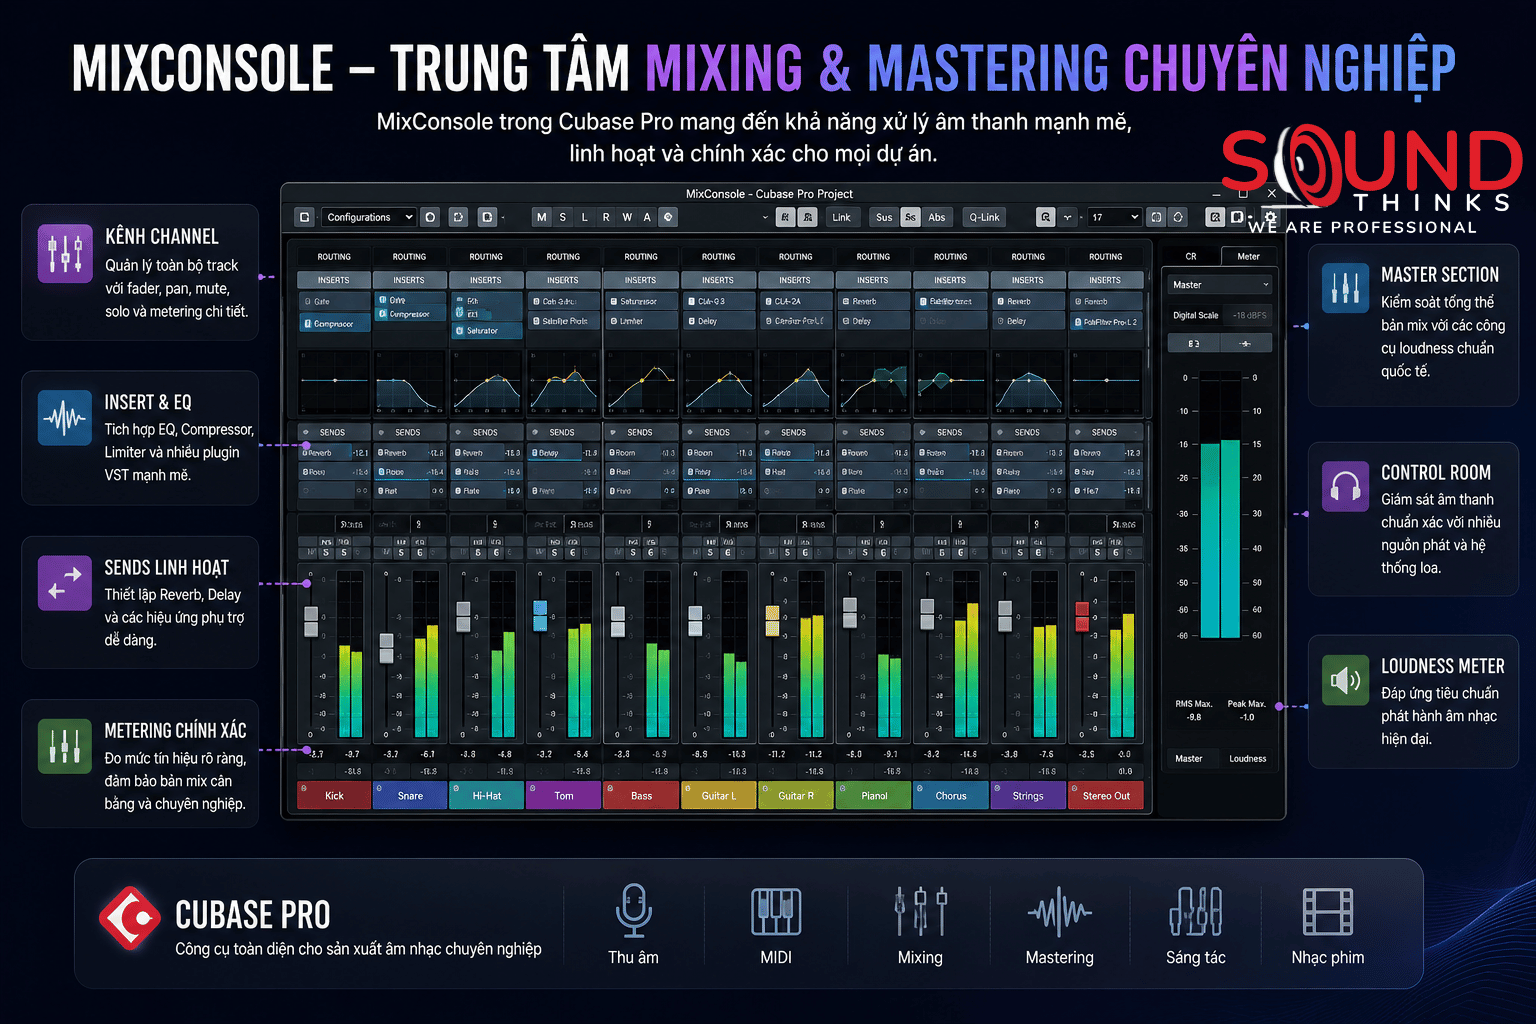This screenshot has width=1536, height=1024.
Task: Expand INSERTS header above the Kick channel
Action: coord(334,280)
